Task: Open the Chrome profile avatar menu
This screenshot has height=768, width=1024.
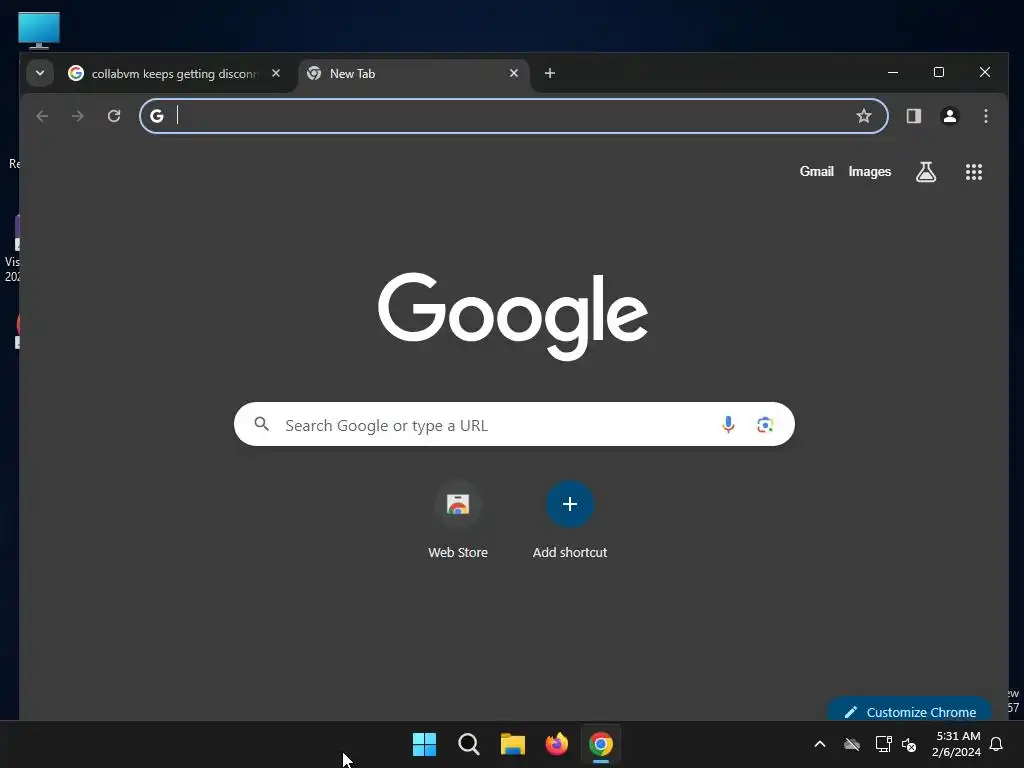Action: click(x=950, y=116)
